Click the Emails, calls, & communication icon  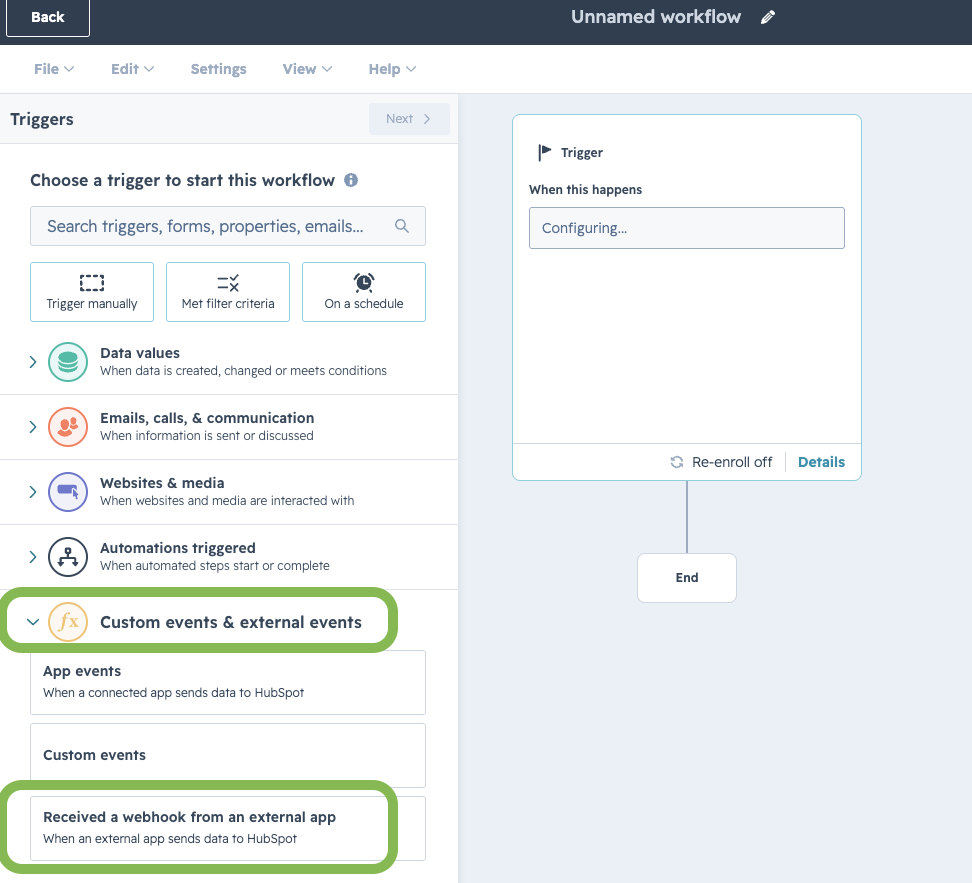click(x=68, y=427)
